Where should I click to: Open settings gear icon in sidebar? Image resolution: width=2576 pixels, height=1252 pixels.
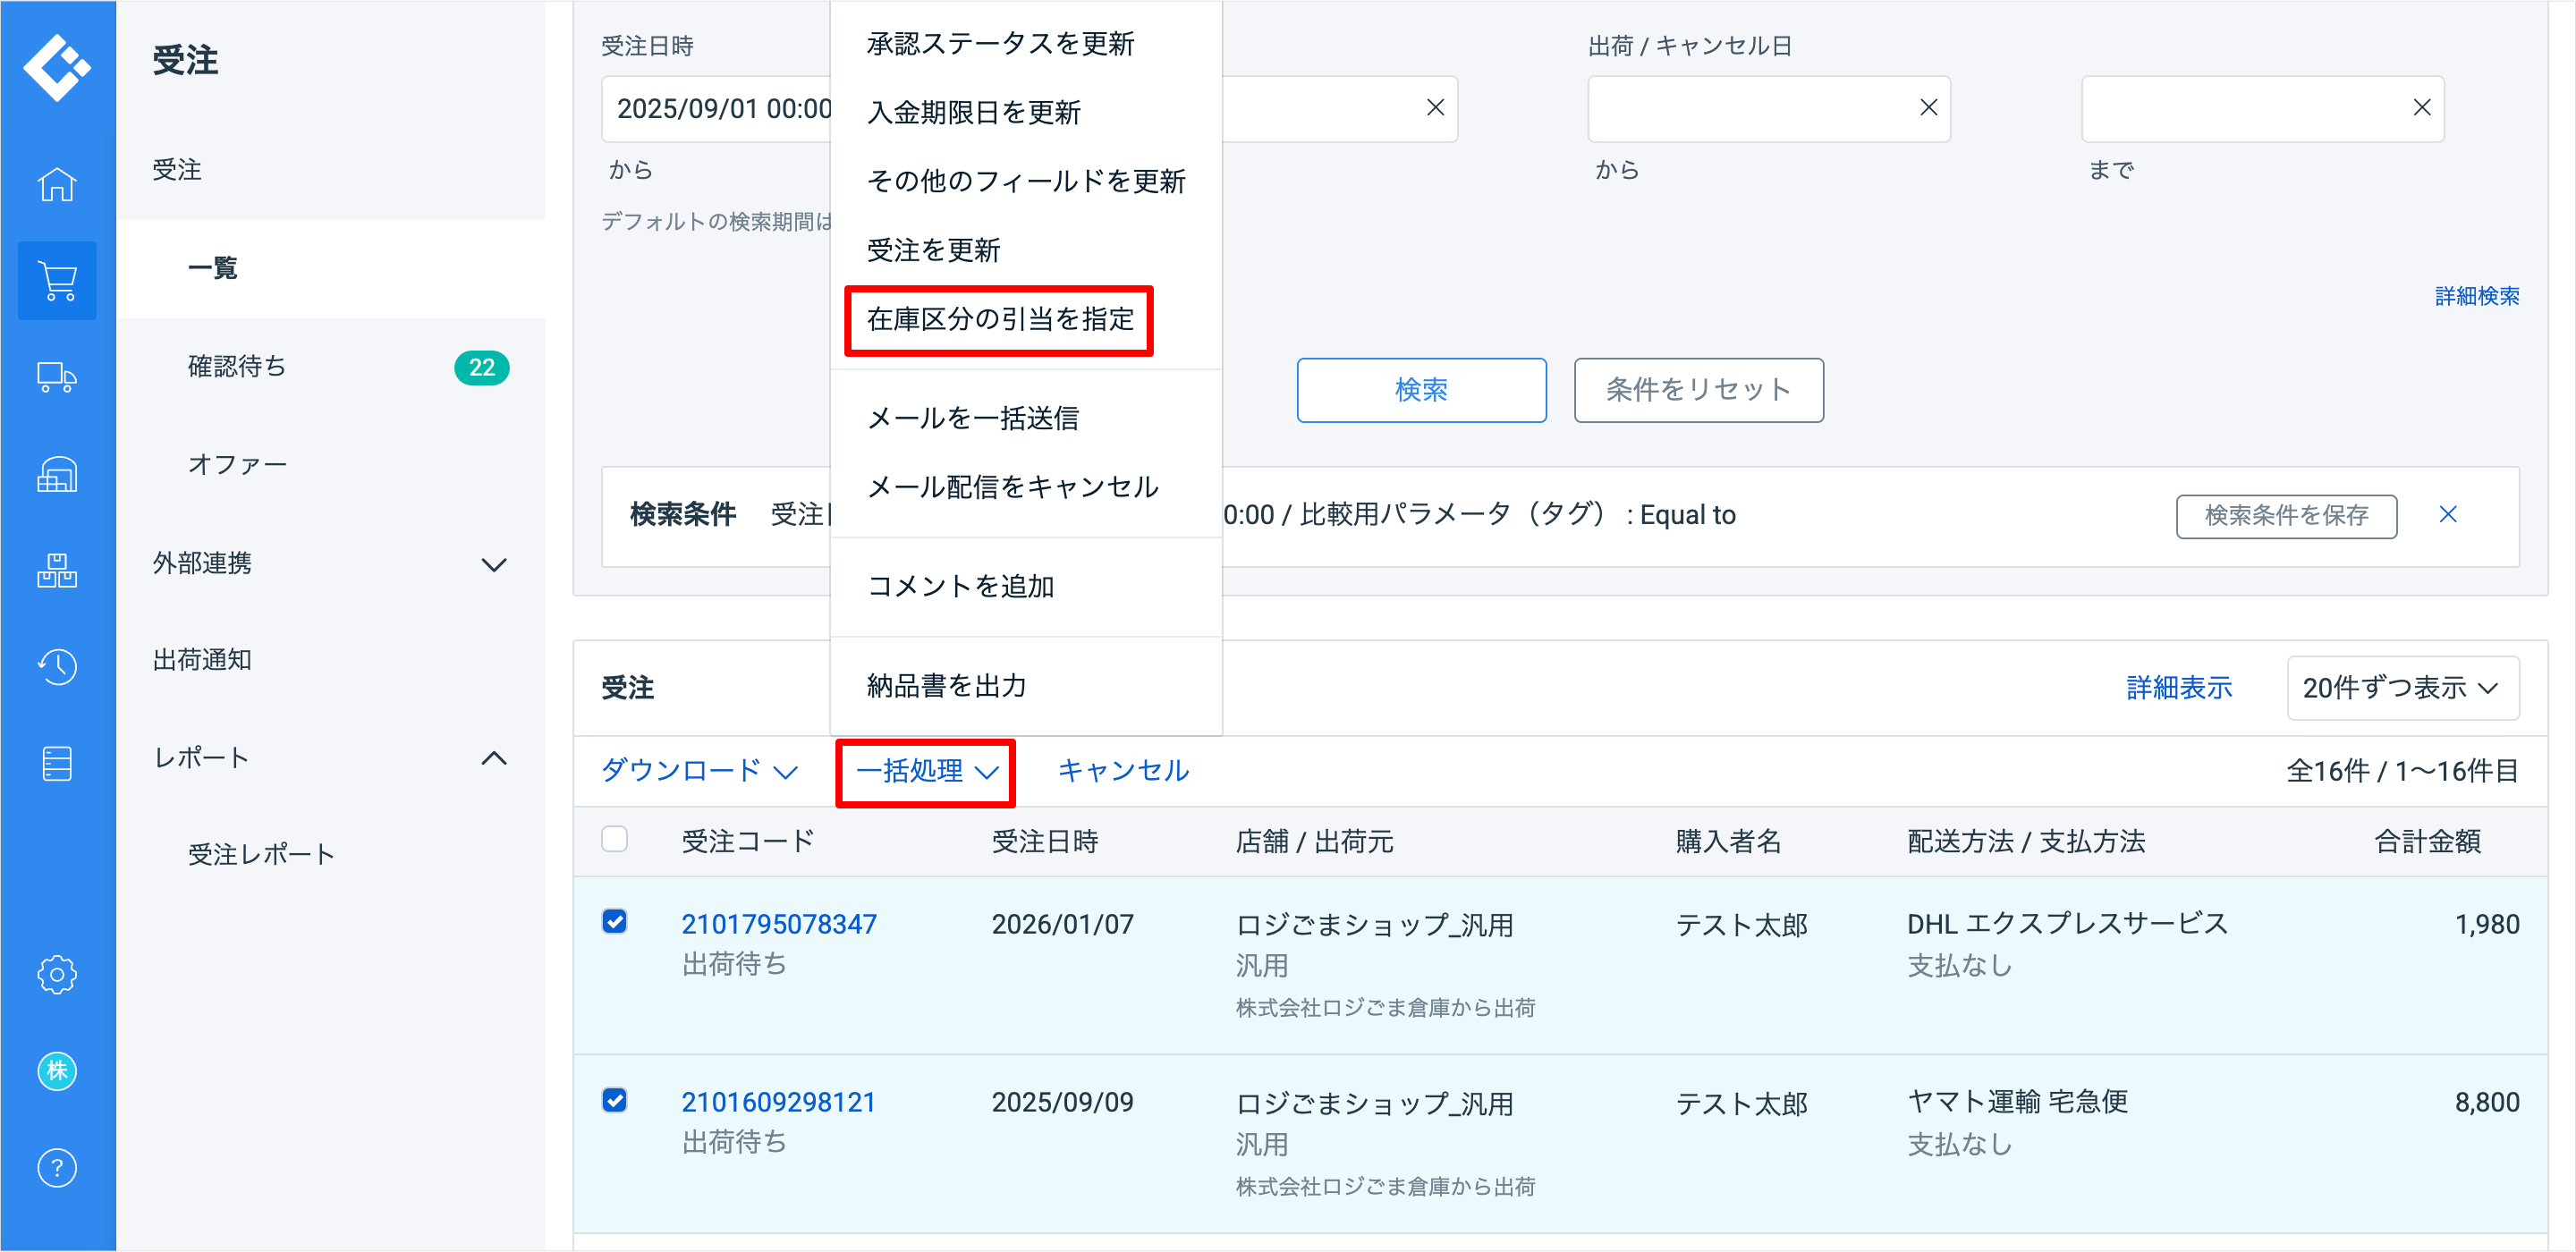[x=57, y=974]
